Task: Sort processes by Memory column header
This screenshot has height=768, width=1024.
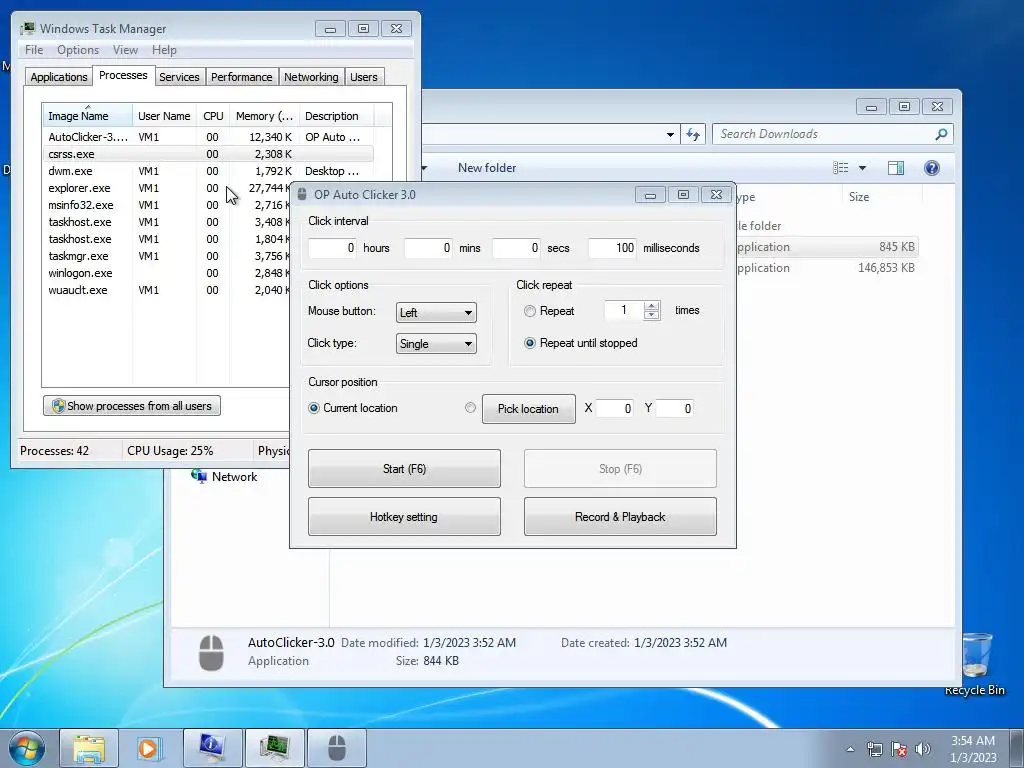Action: 264,116
